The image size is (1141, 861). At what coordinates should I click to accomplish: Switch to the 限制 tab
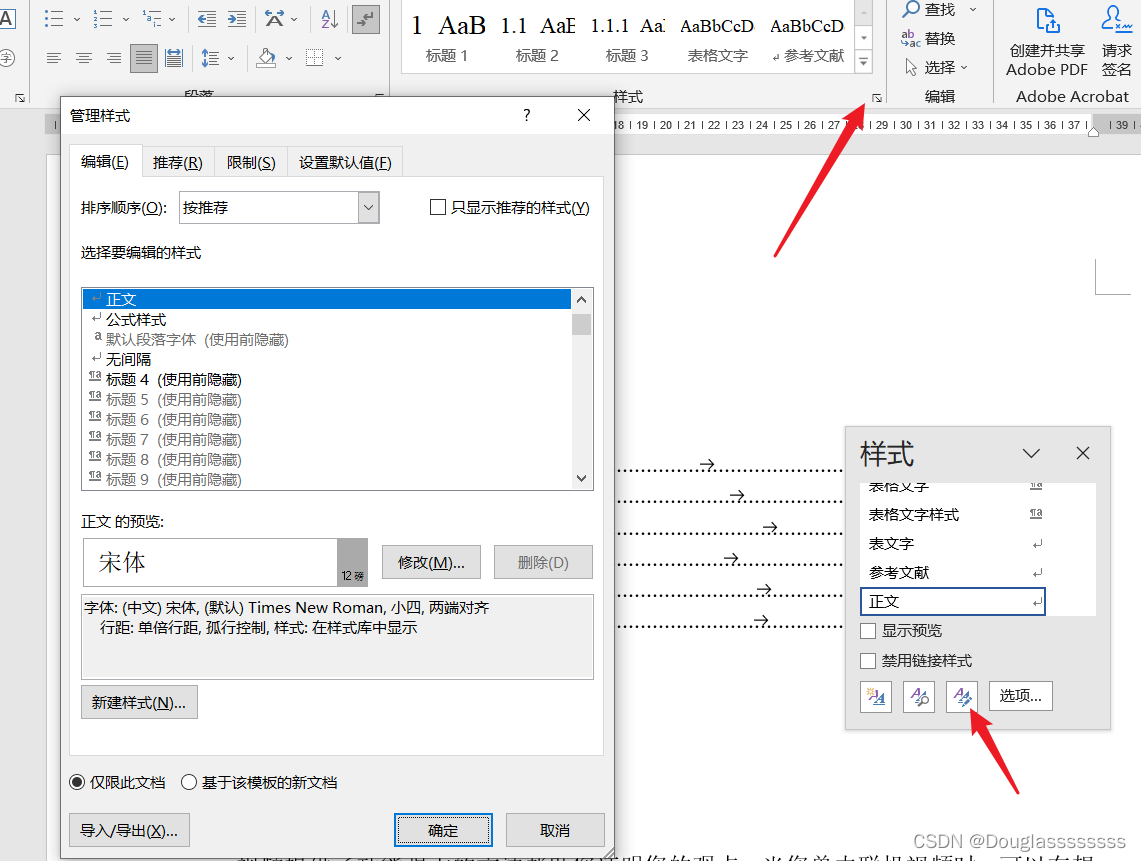(248, 160)
